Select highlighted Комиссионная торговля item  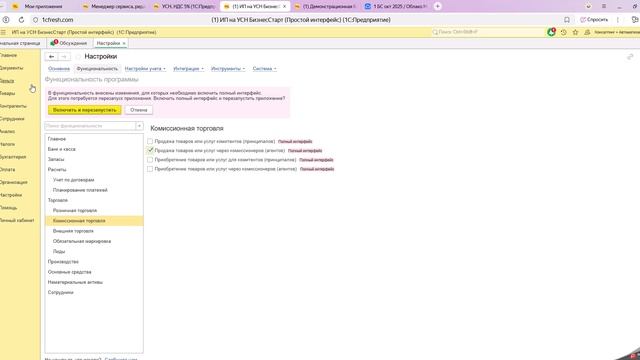[x=94, y=220]
